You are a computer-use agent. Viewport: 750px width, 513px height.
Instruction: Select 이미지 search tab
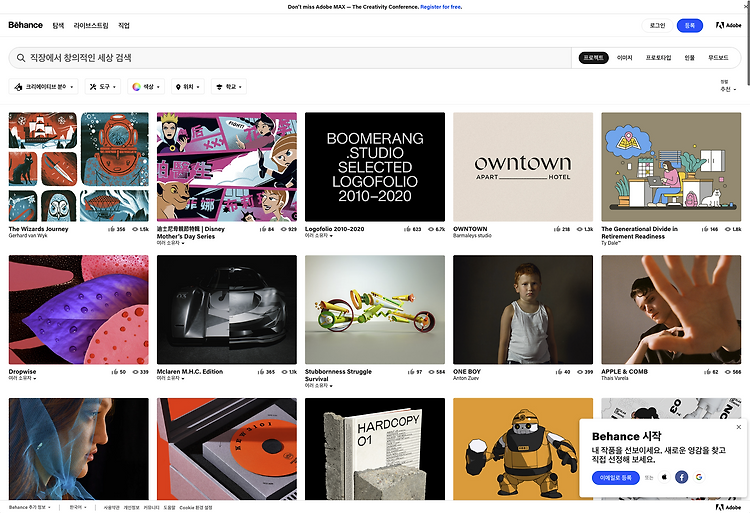point(625,58)
